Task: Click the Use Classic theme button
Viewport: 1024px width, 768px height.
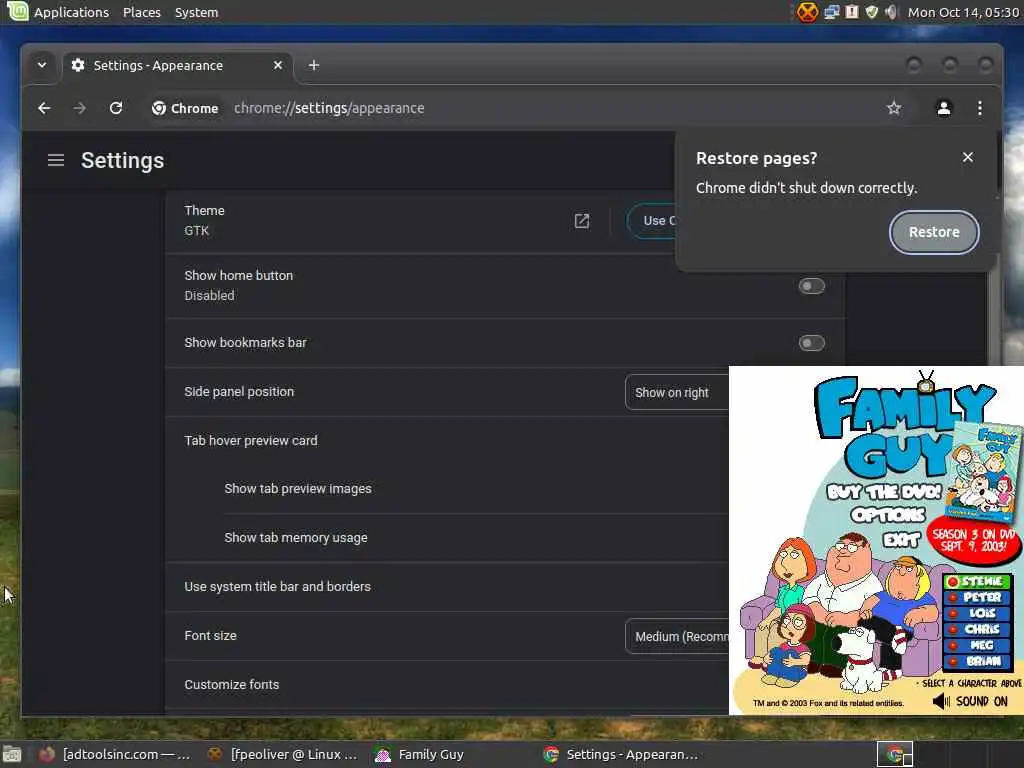Action: click(x=652, y=221)
